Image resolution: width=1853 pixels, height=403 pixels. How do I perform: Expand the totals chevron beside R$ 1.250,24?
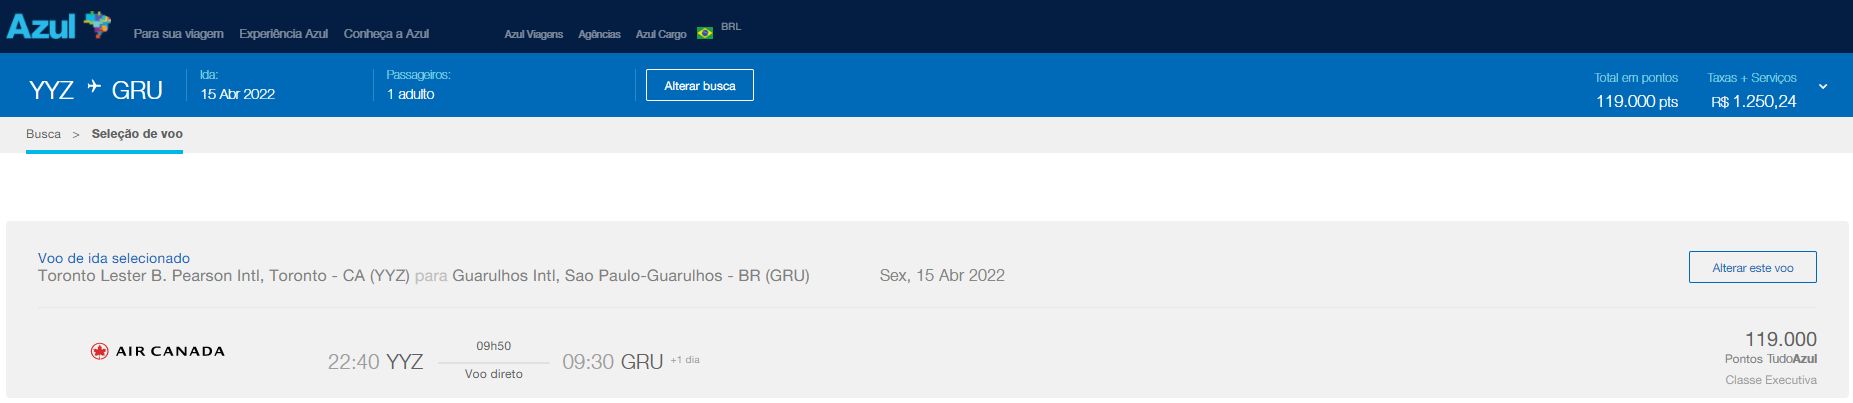pyautogui.click(x=1823, y=87)
